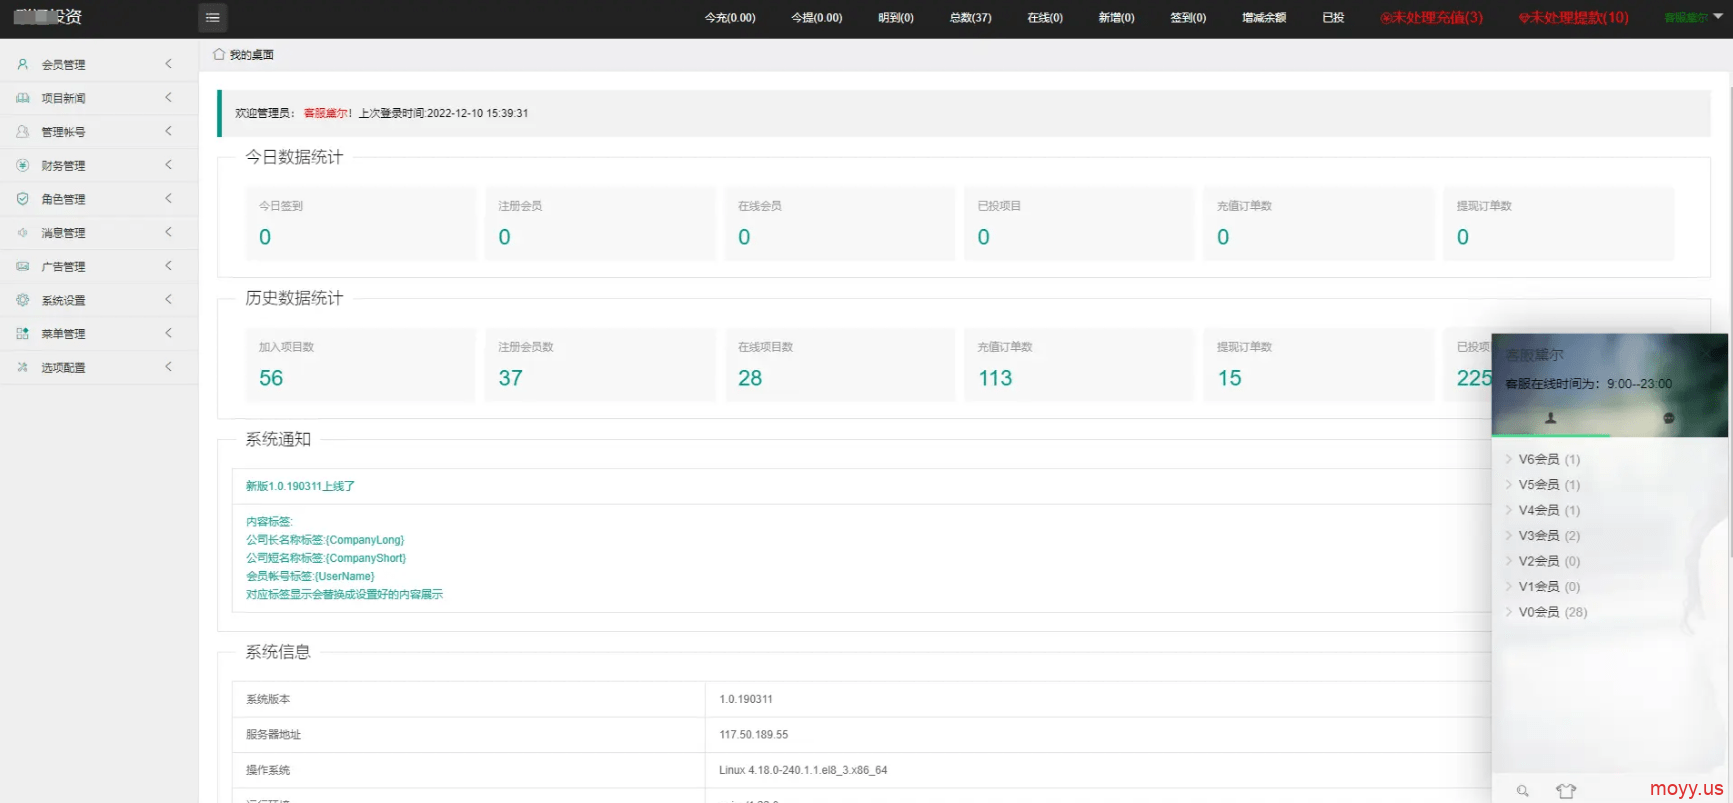The image size is (1733, 803).
Task: Expand the V3会员 group
Action: coord(1543,536)
